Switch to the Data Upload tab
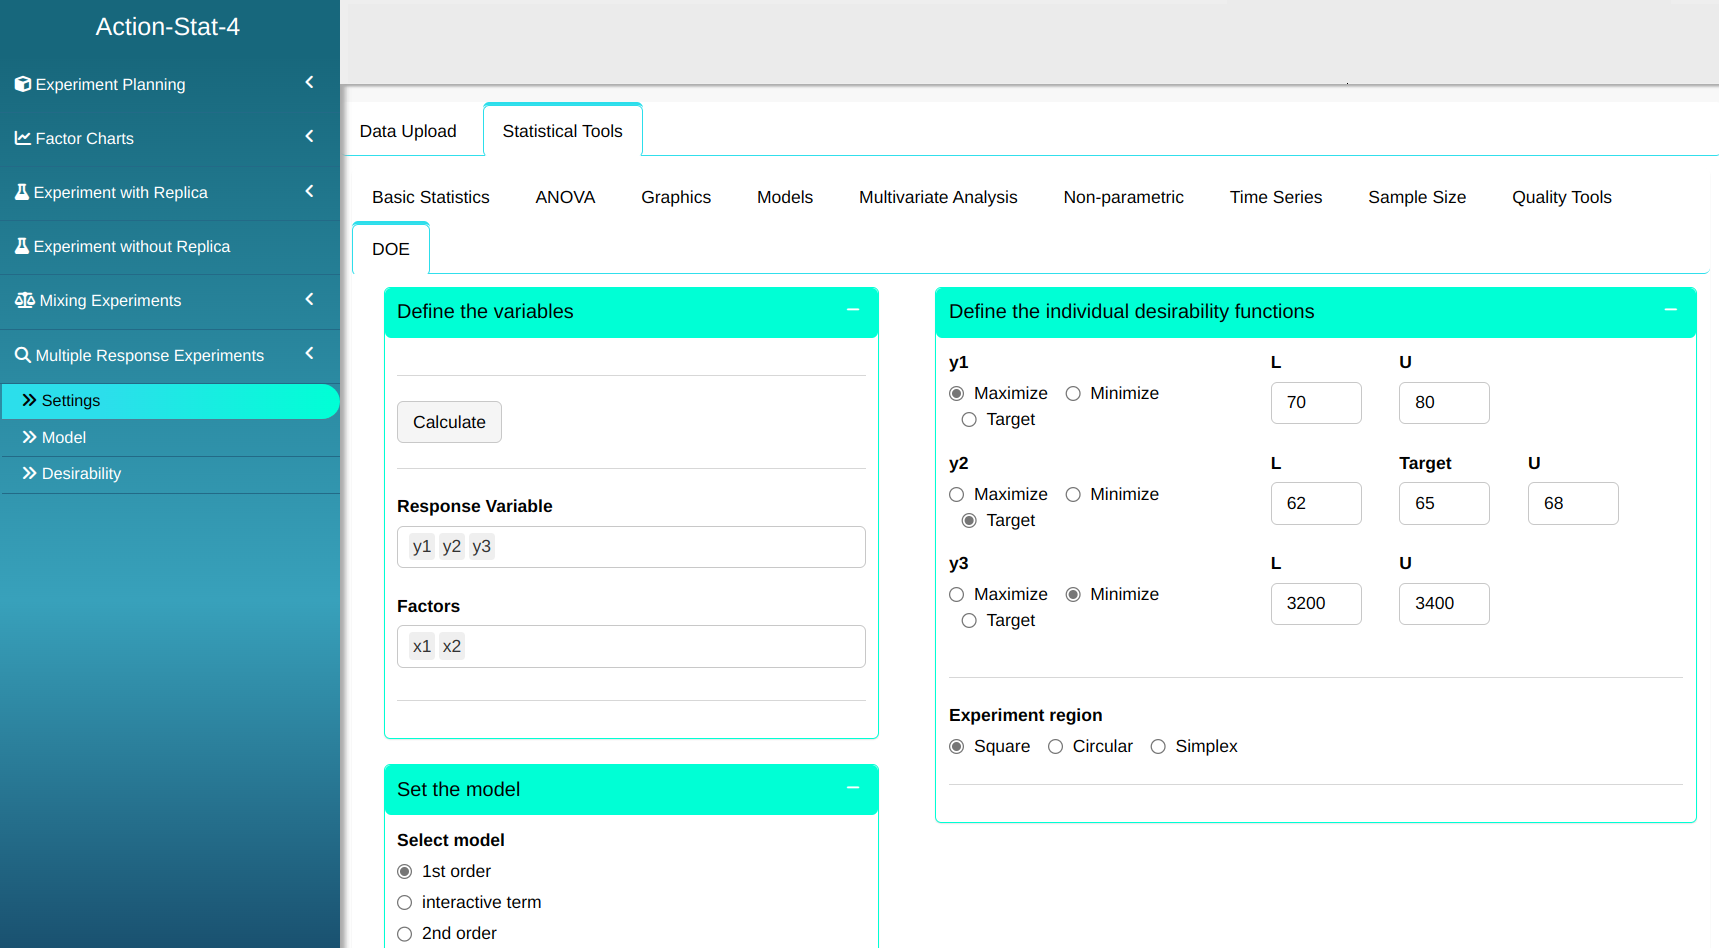 [408, 131]
